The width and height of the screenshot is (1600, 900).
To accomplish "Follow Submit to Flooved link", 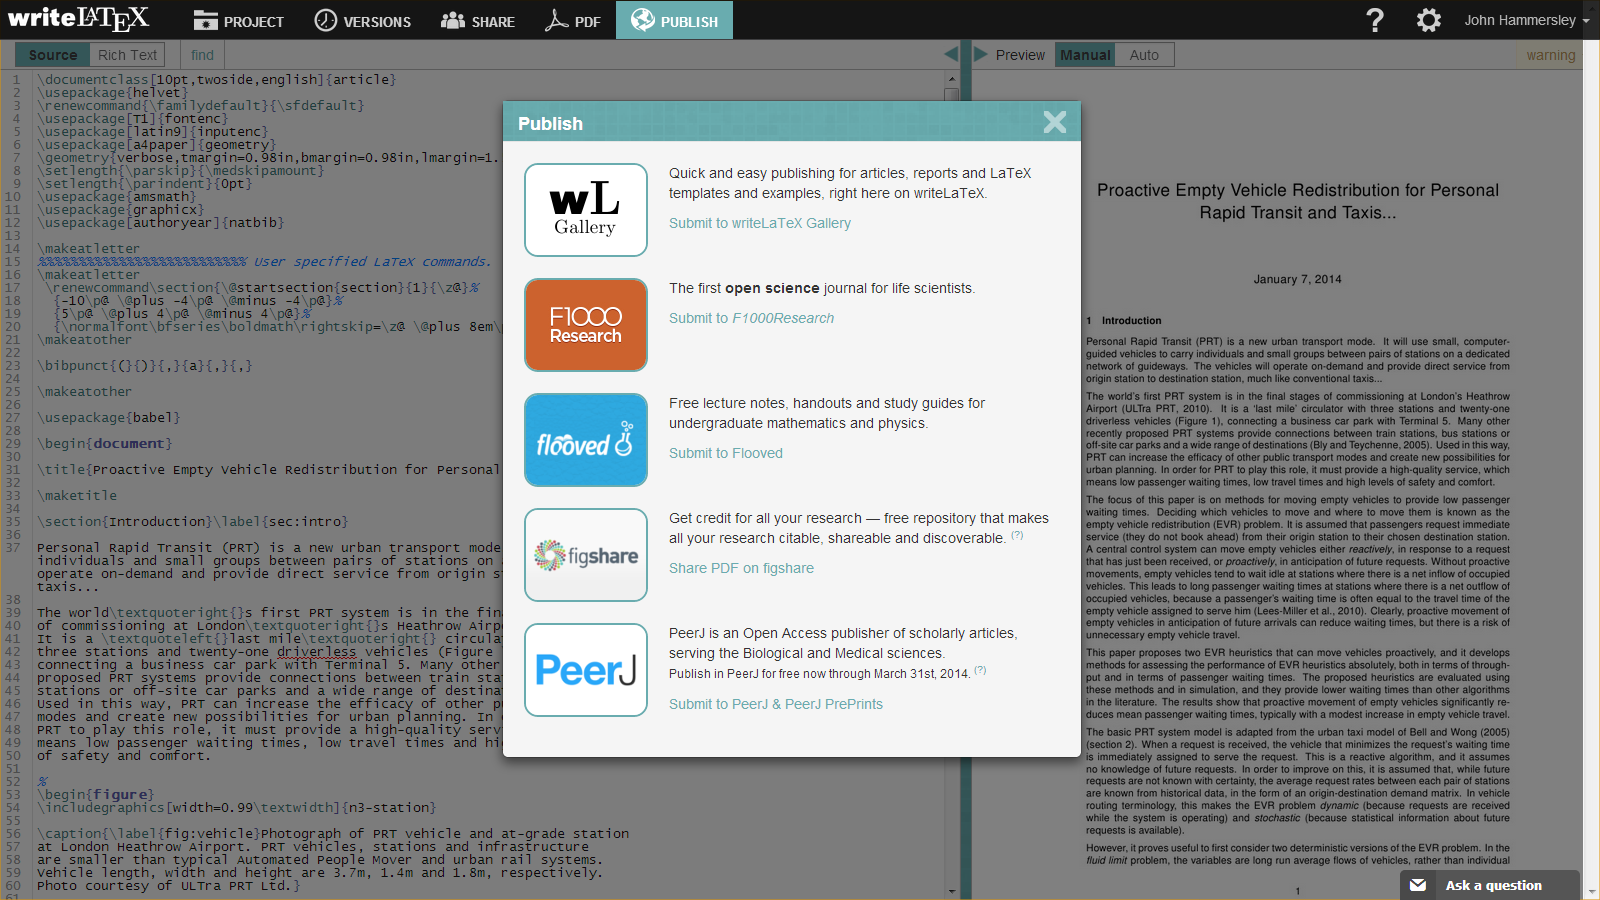I will (x=726, y=453).
